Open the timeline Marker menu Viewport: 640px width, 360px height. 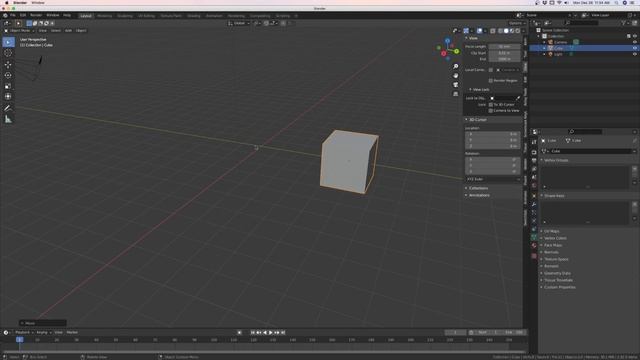72,333
